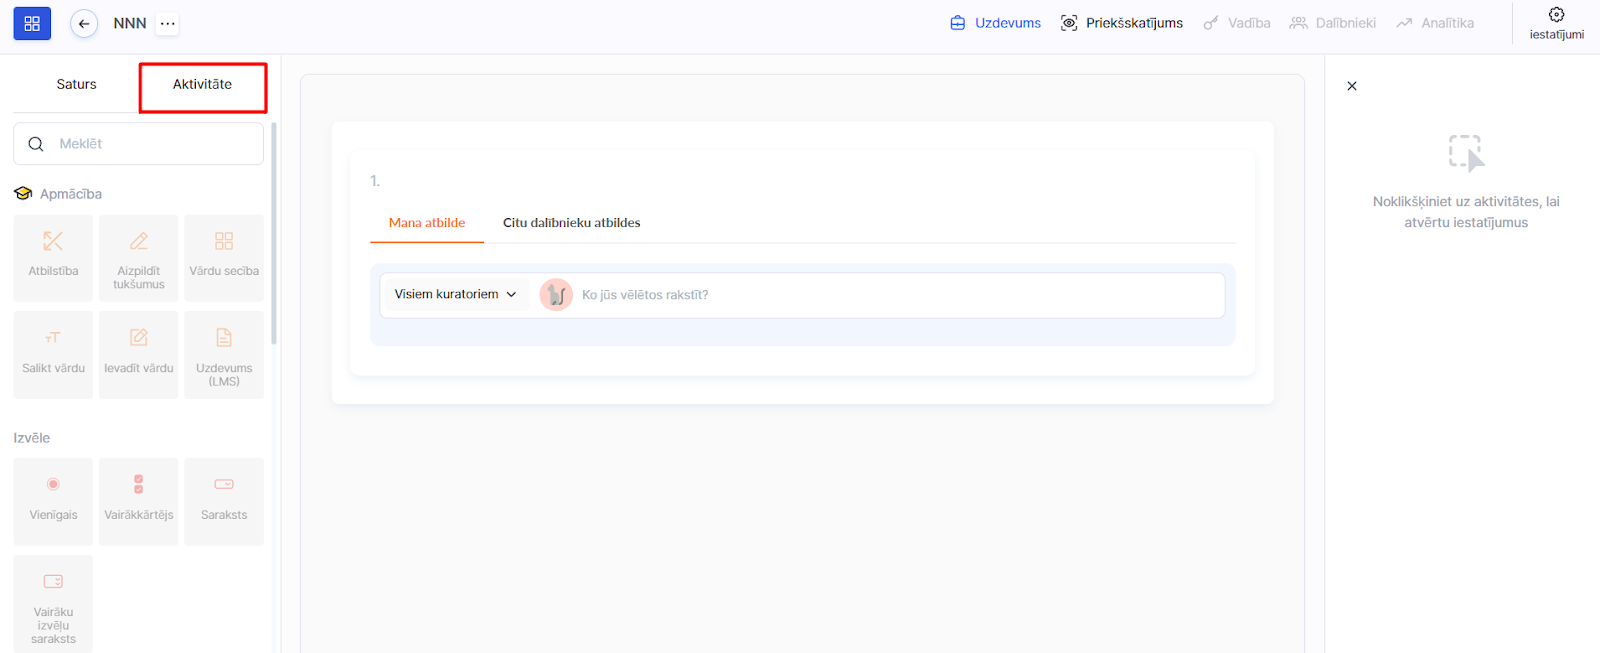Add the Saraksts dropdown list activity
The width and height of the screenshot is (1600, 653).
click(x=224, y=501)
